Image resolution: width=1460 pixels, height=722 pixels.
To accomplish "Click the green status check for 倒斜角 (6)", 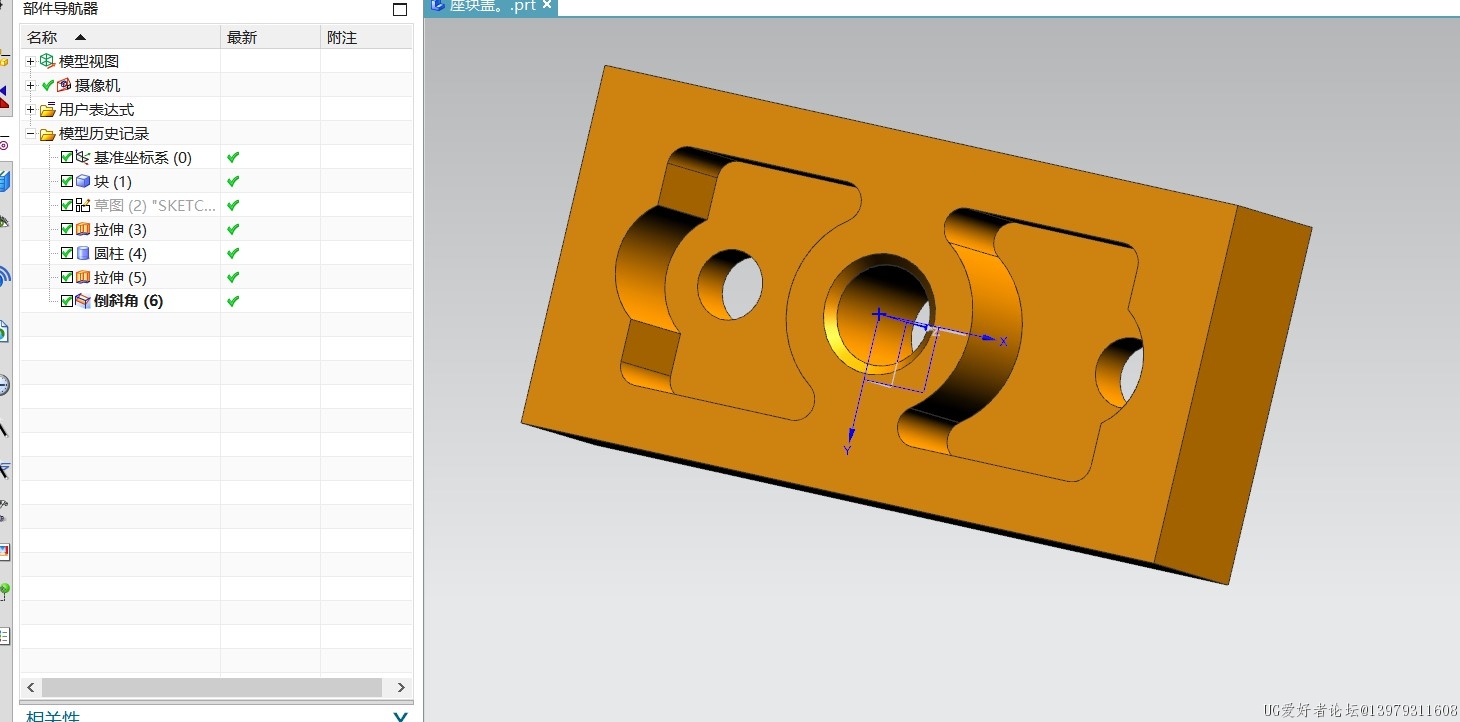I will 233,301.
